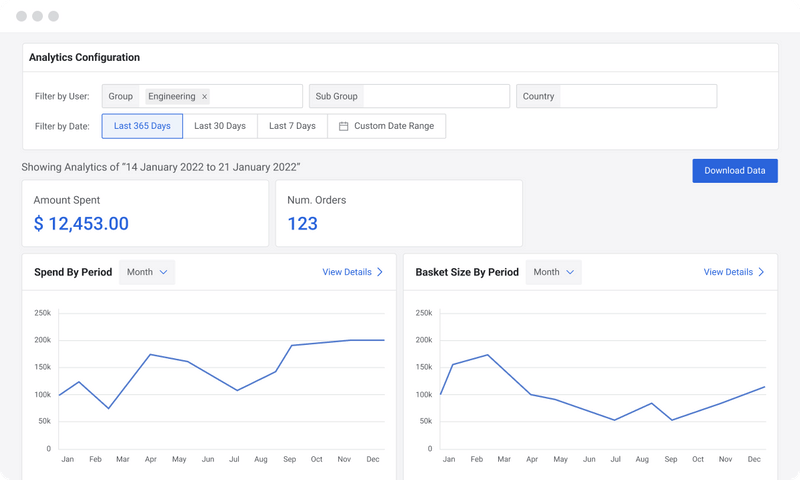Click the Amount Spent summary card

tap(145, 213)
